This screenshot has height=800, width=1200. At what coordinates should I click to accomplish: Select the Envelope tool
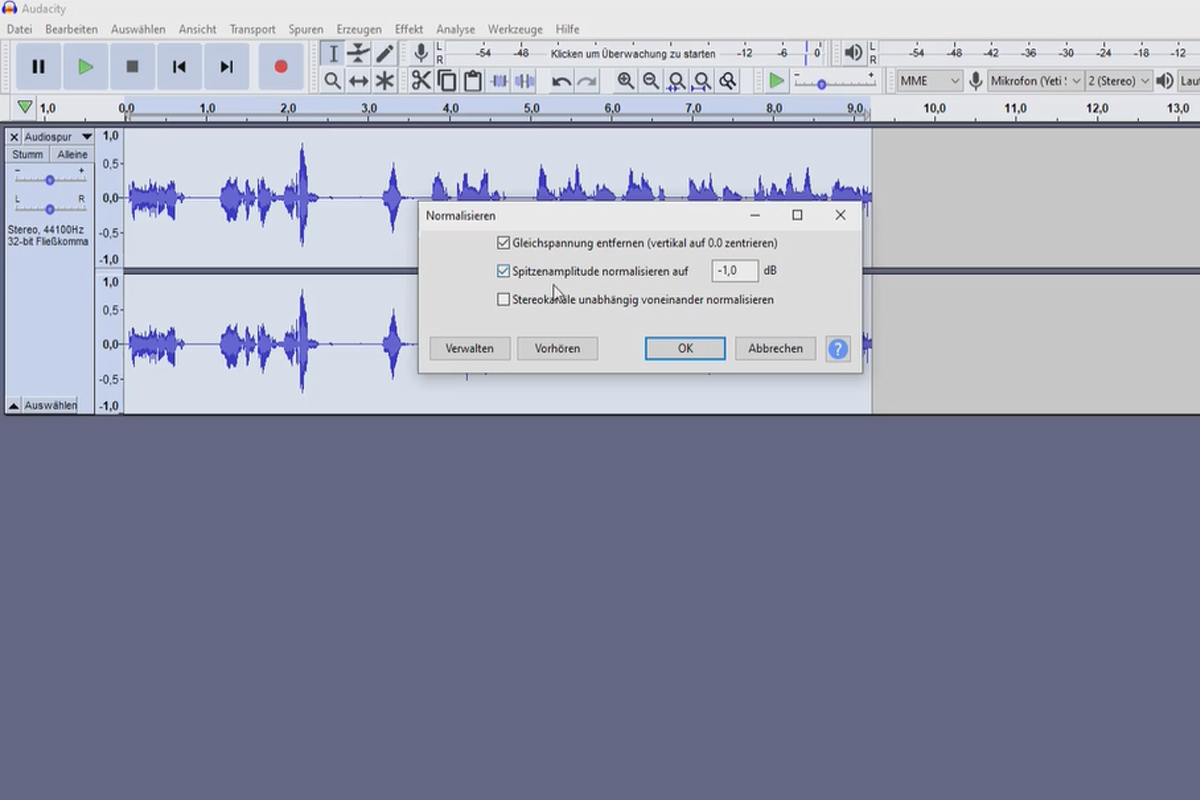[359, 54]
